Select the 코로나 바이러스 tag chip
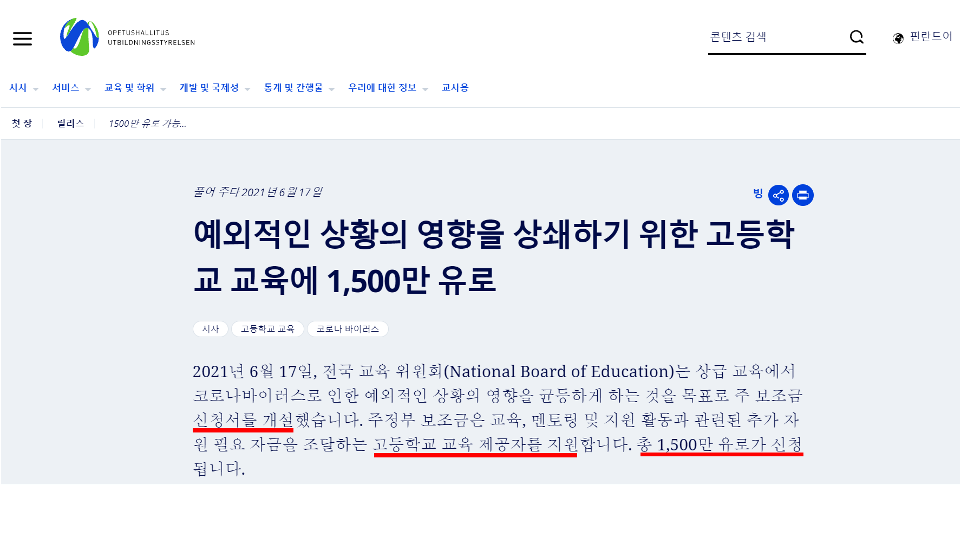 347,328
